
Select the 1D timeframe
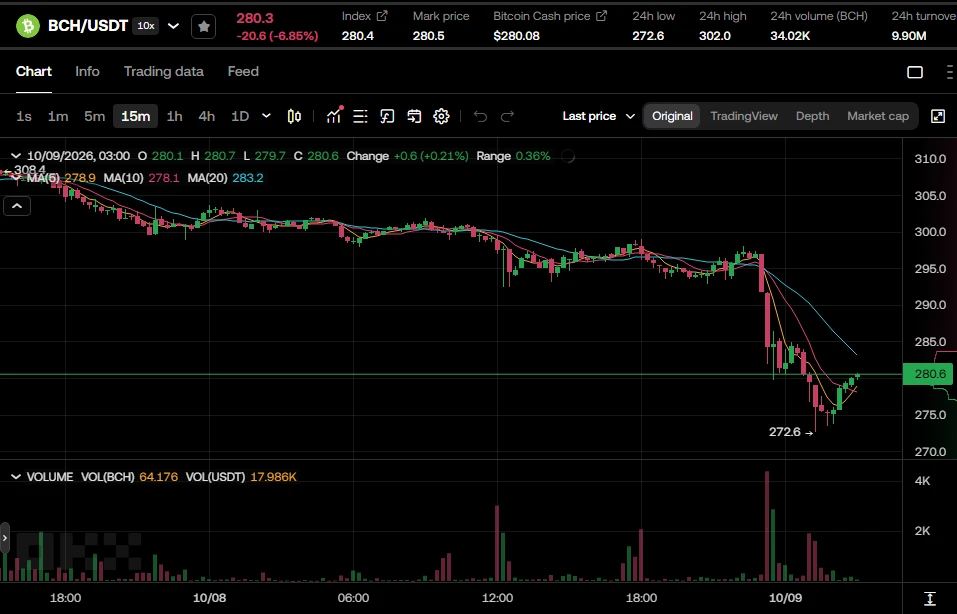(x=240, y=116)
